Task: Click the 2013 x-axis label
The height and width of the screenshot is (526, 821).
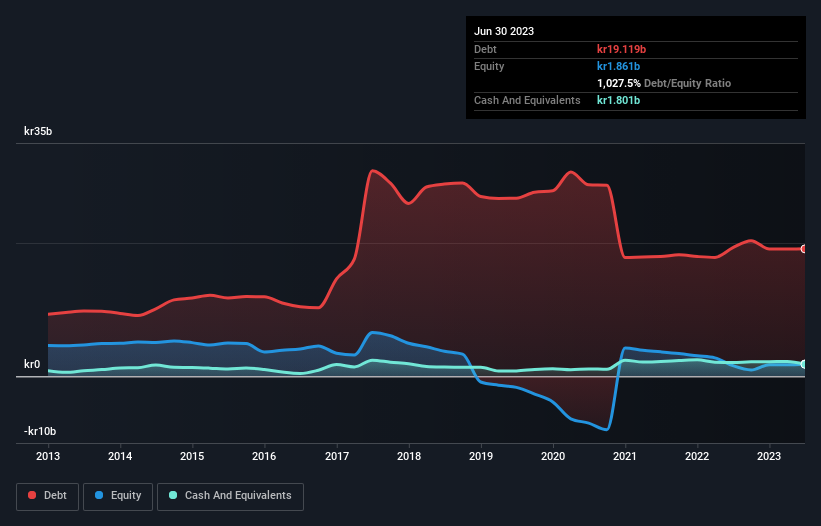Action: coord(48,456)
